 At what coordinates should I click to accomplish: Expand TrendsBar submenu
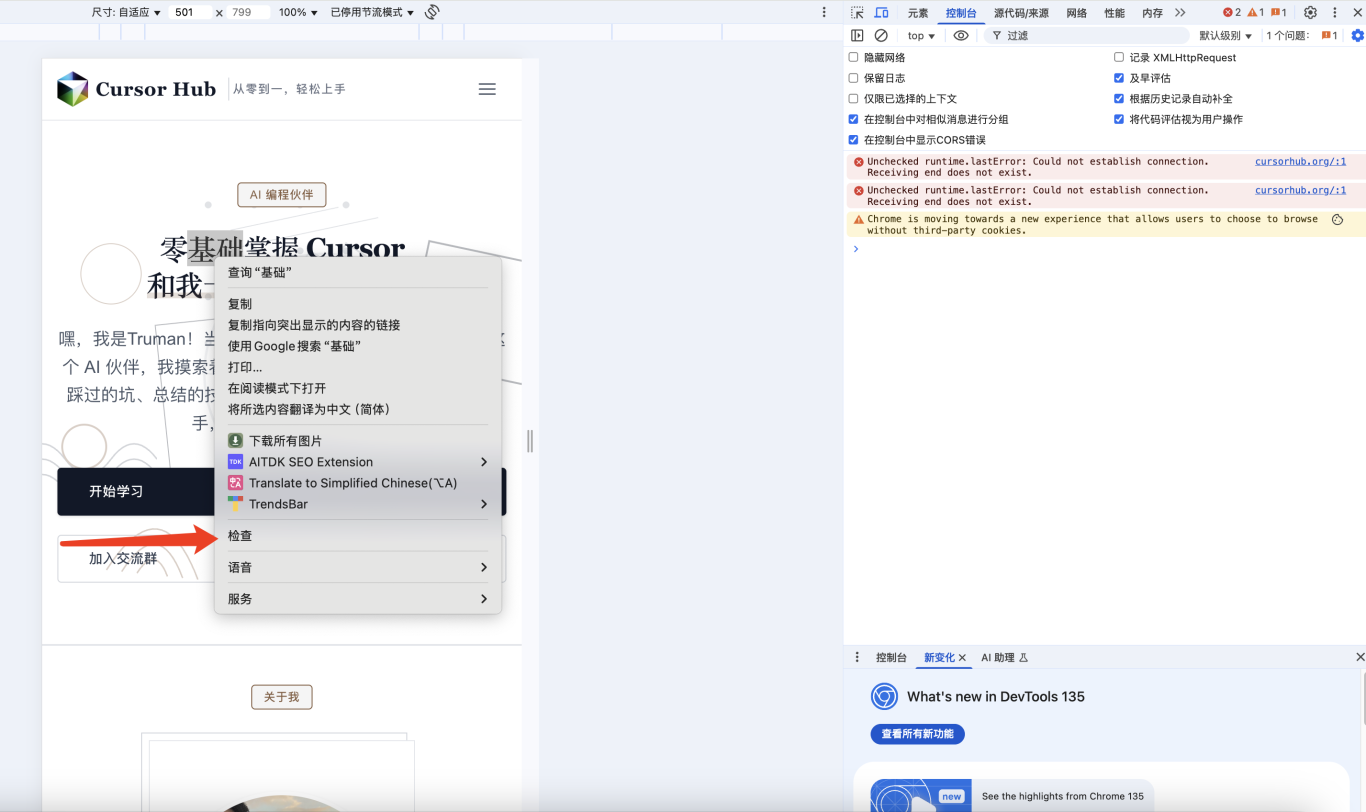[x=358, y=504]
